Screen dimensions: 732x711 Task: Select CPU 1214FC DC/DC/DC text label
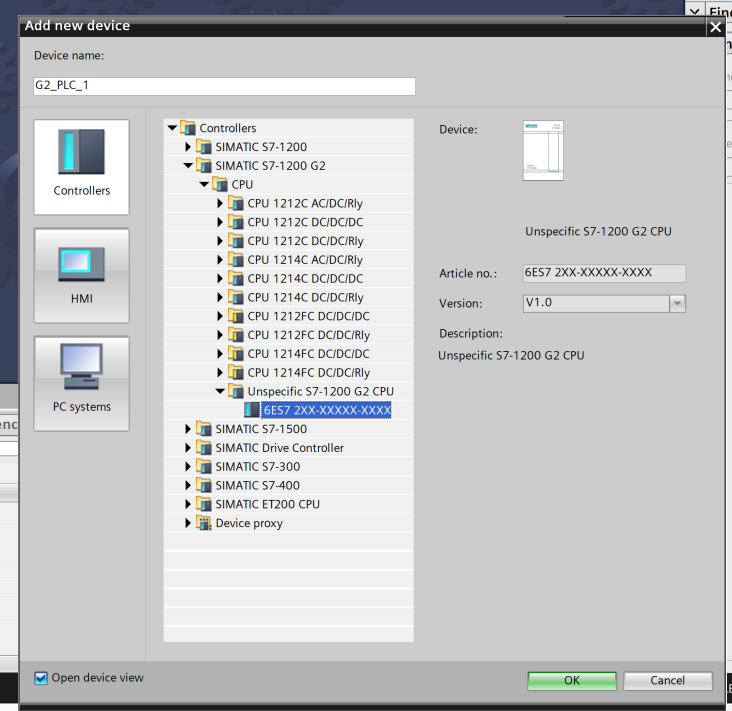(308, 354)
